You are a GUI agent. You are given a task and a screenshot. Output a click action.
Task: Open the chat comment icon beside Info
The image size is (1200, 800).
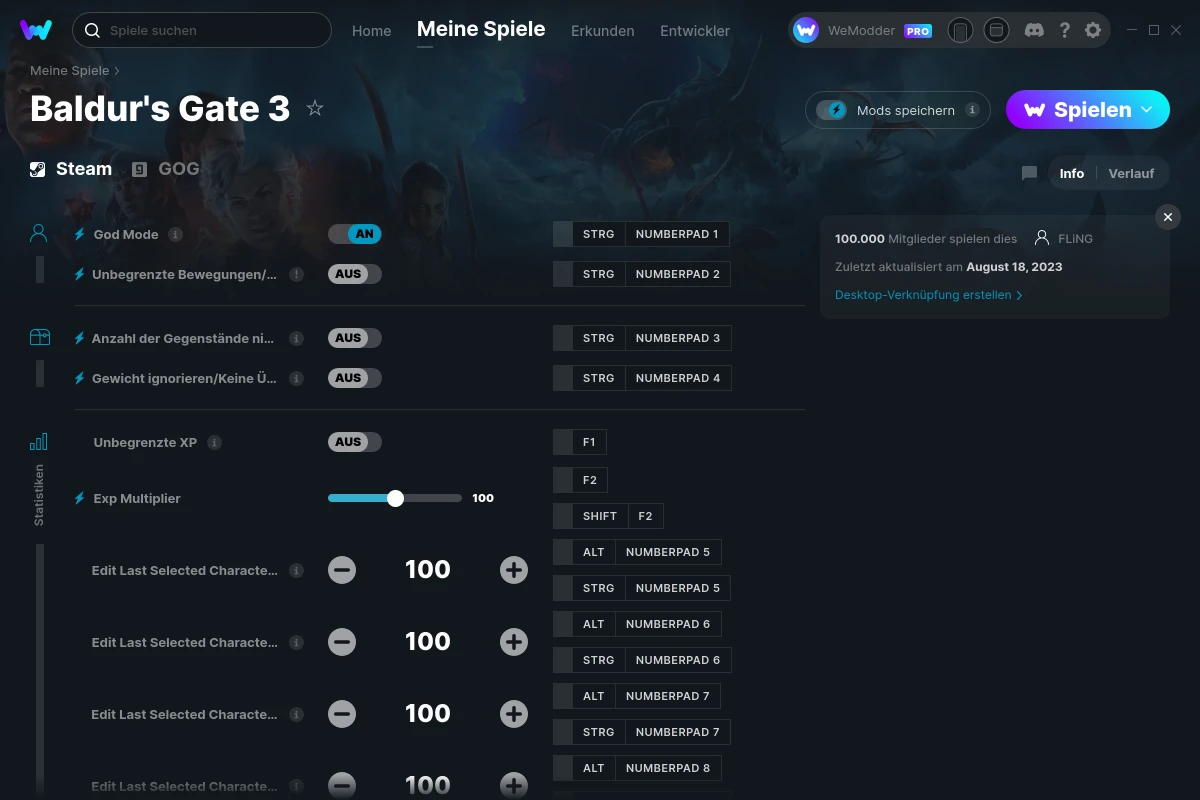[1029, 173]
